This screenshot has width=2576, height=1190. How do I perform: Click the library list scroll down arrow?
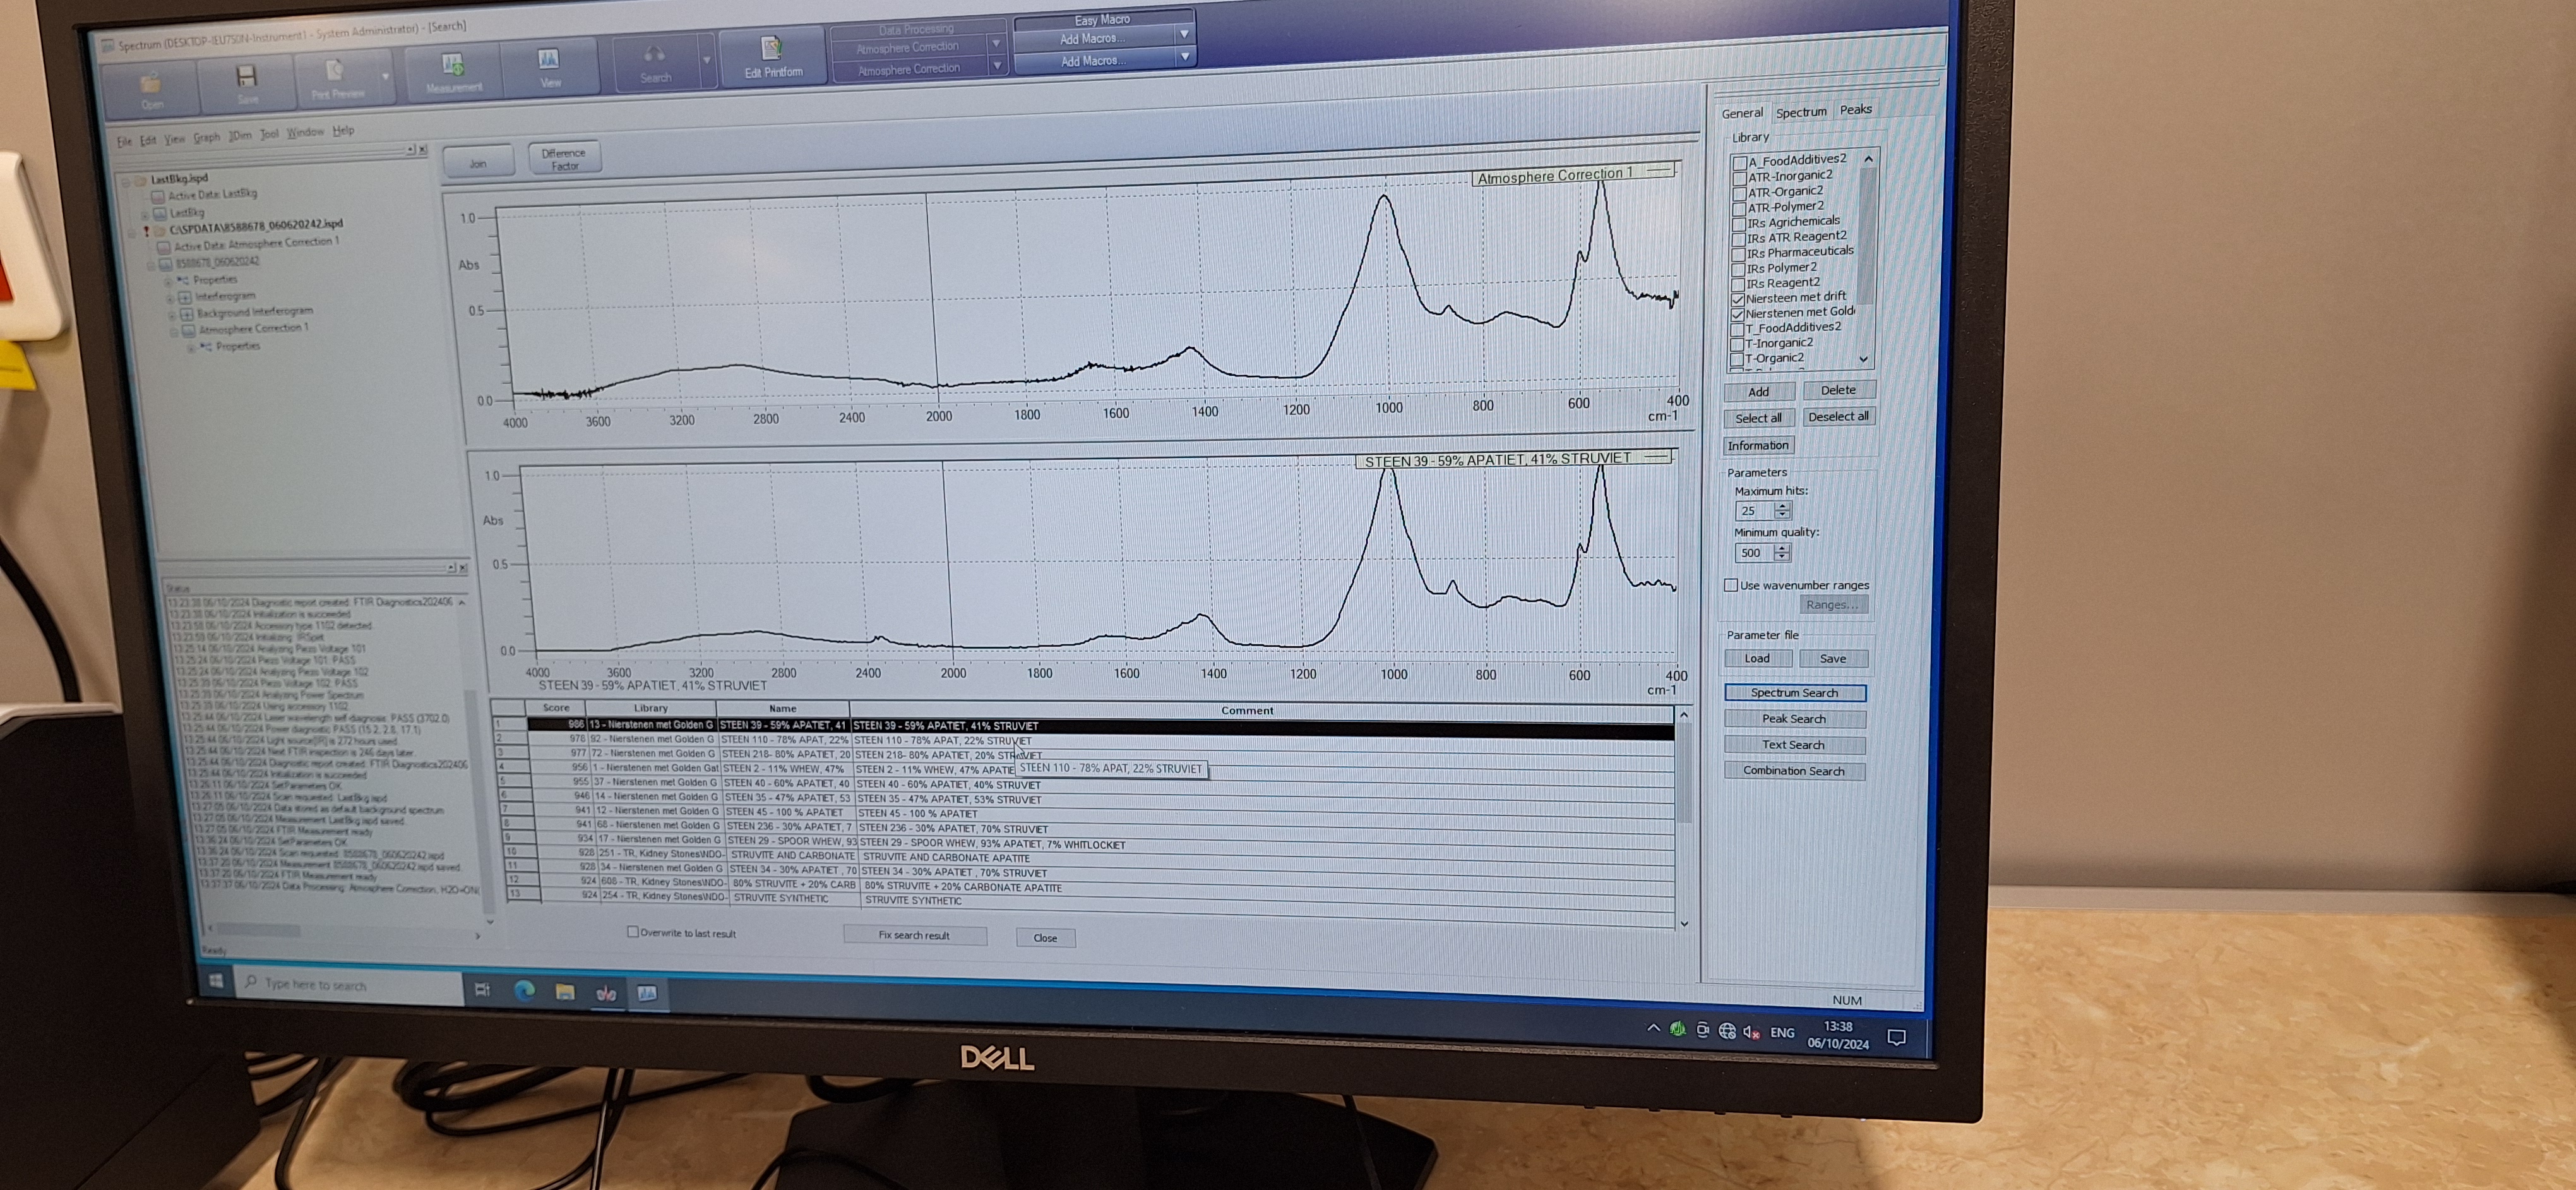coord(1864,359)
